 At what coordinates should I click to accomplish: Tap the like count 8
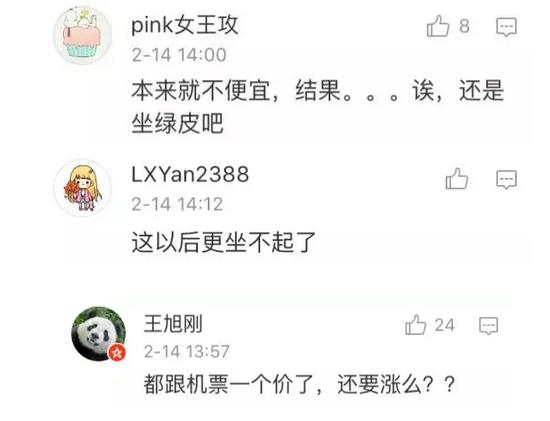click(464, 26)
